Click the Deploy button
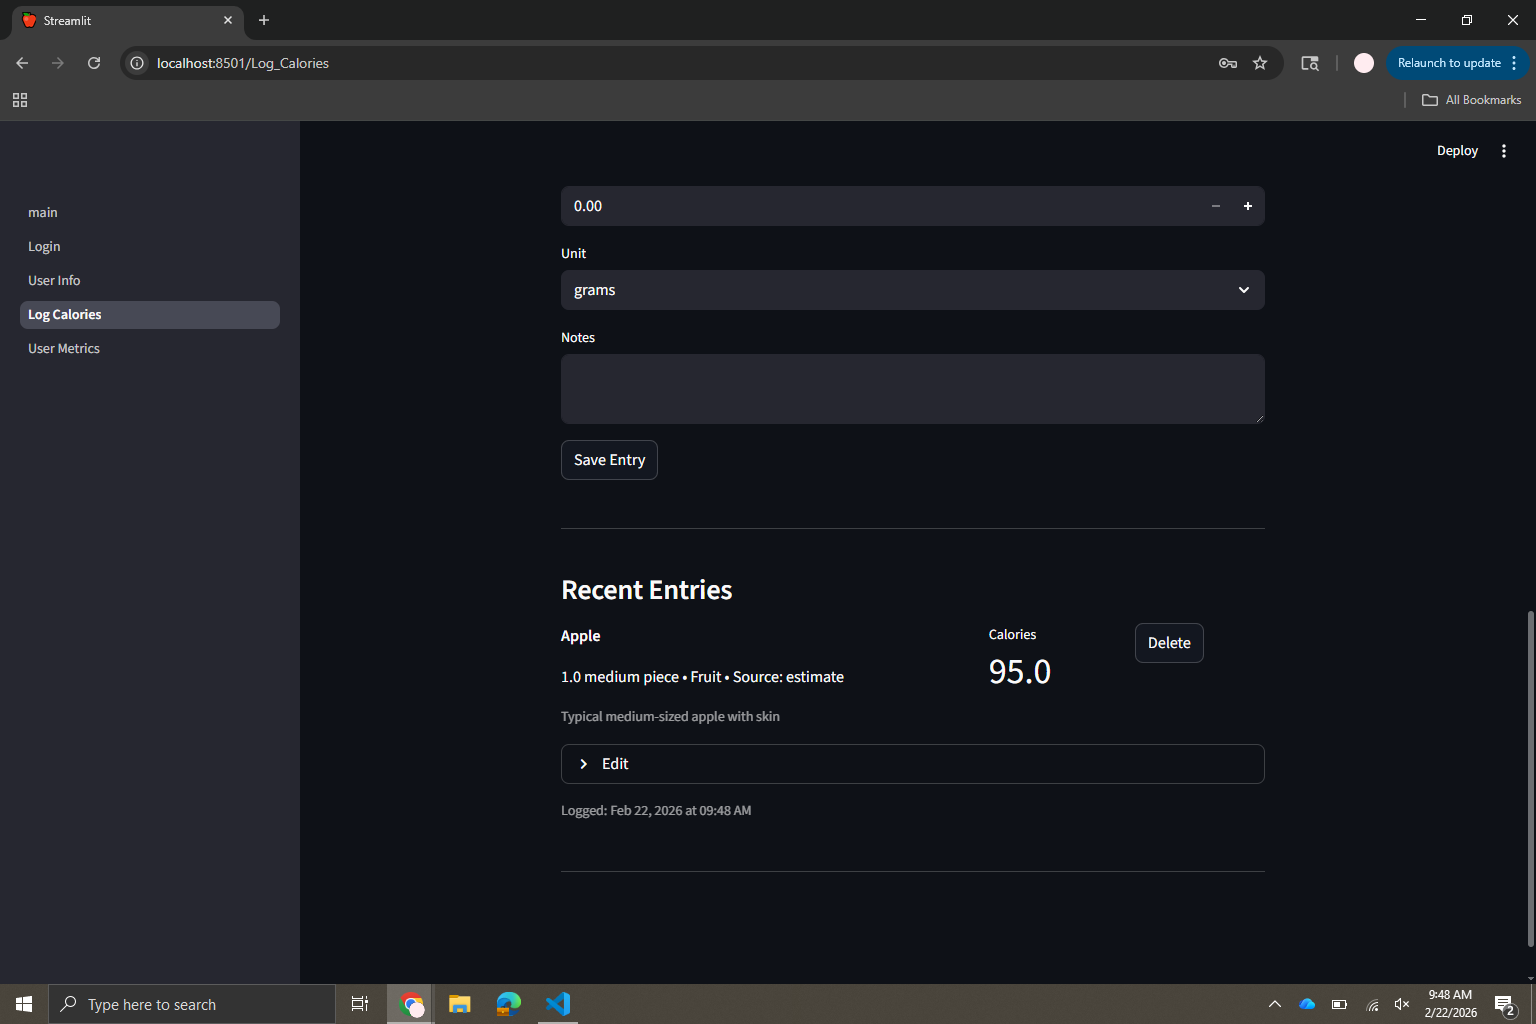The image size is (1536, 1024). coord(1457,151)
